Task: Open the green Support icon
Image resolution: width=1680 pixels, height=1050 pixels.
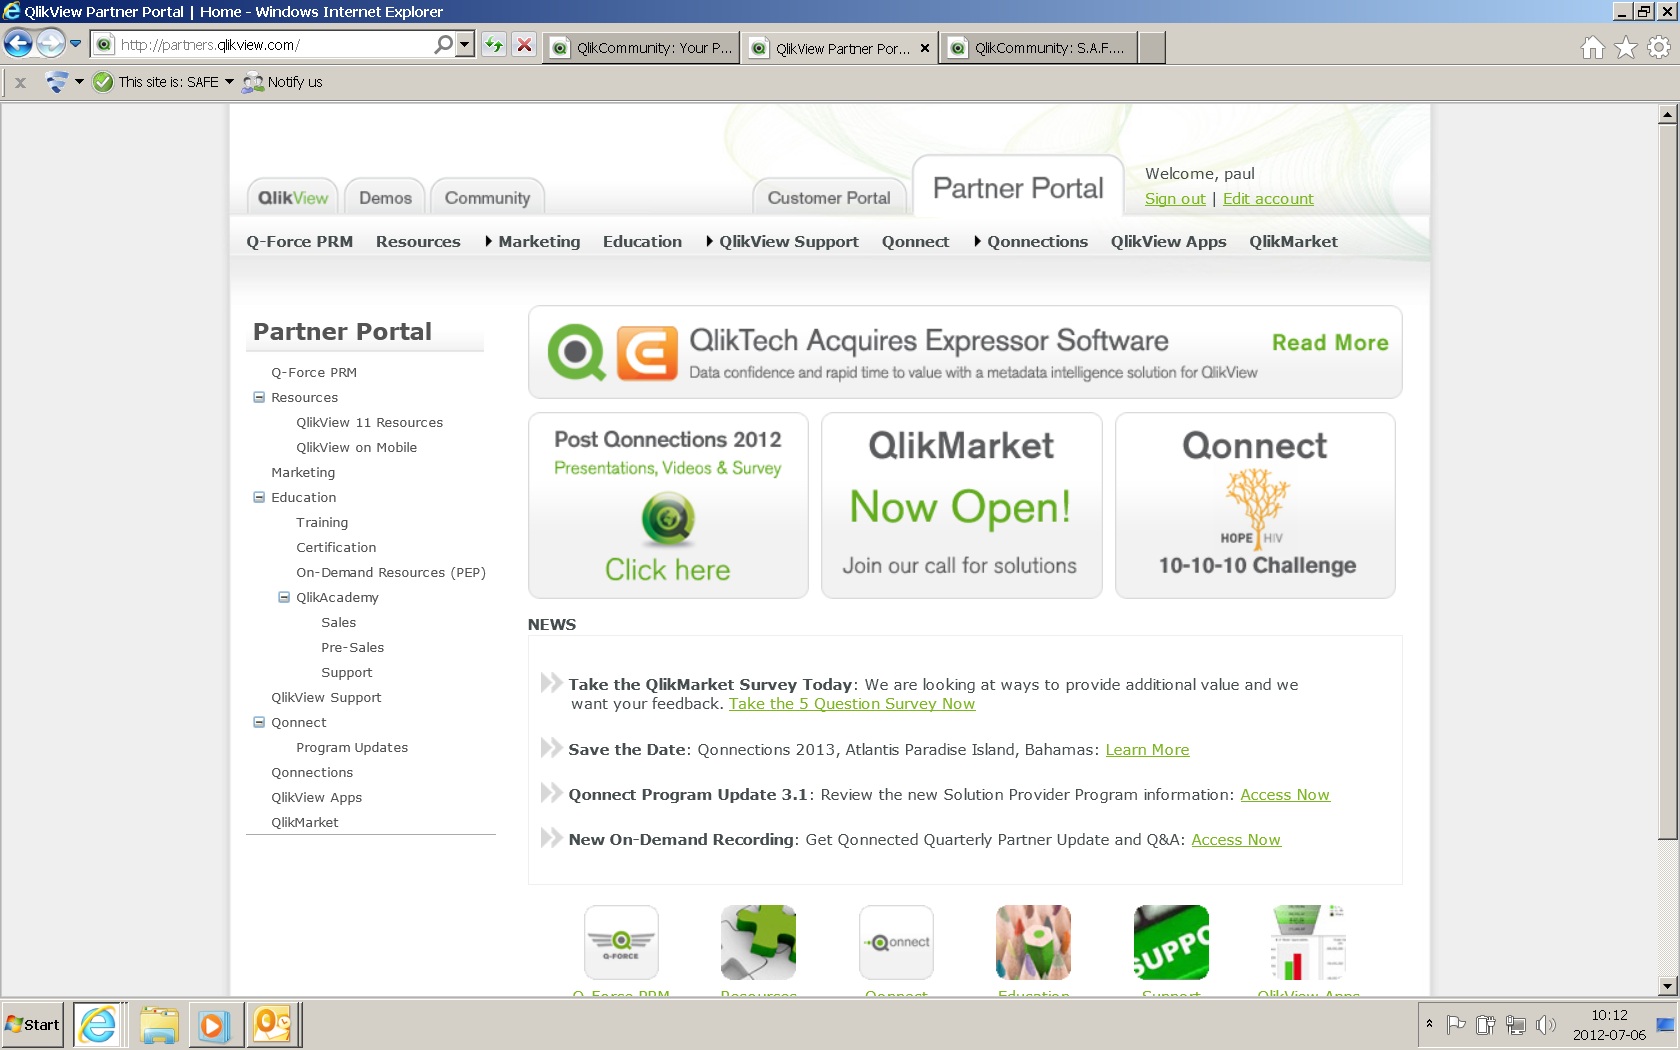Action: [x=1171, y=941]
